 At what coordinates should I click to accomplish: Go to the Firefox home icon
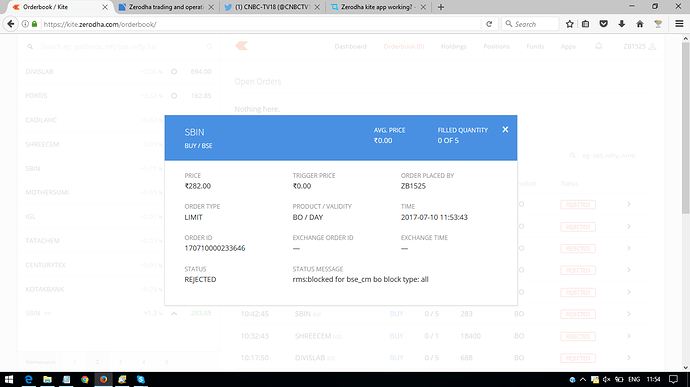(640, 24)
